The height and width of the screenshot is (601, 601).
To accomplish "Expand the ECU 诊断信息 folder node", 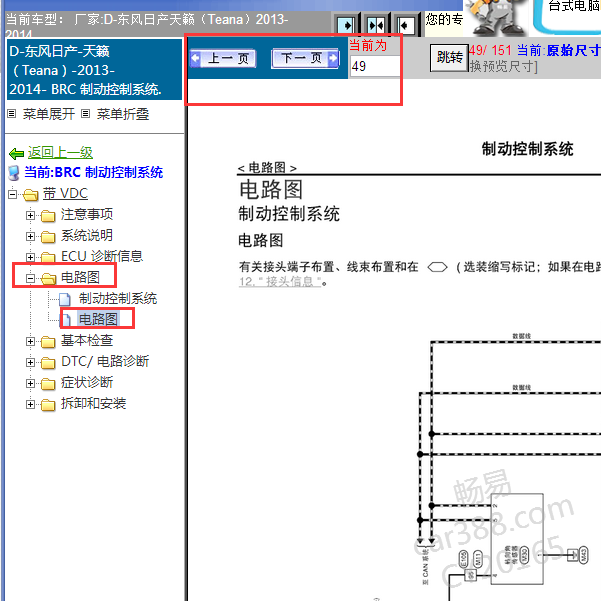I will coord(30,257).
